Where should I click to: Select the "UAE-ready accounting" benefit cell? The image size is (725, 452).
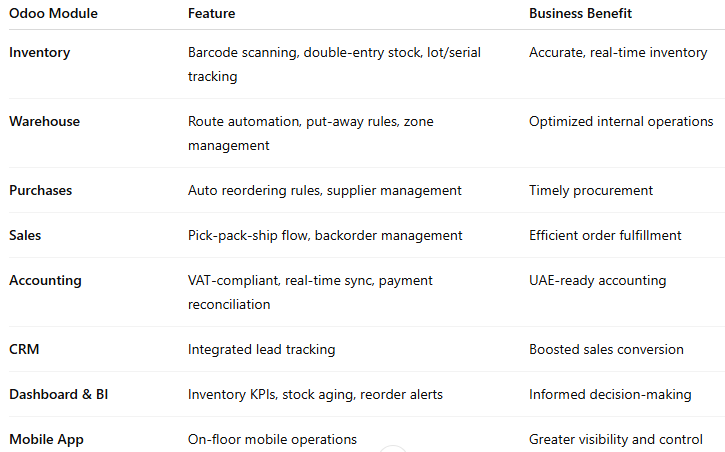597,281
